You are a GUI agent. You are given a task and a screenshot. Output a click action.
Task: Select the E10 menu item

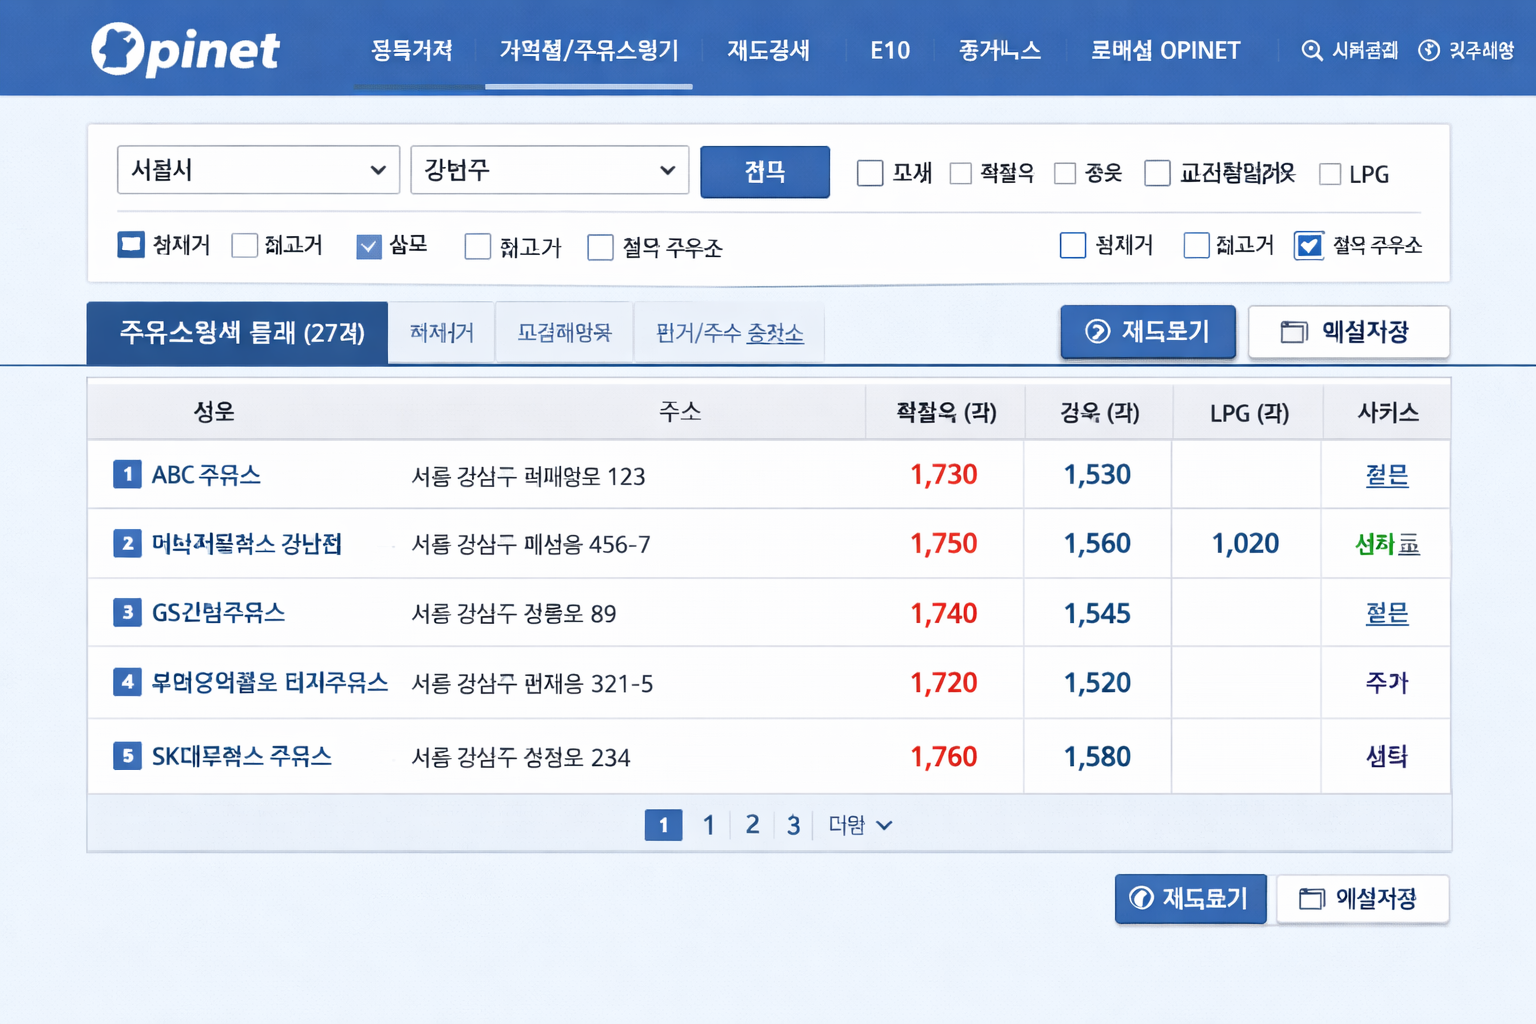889,51
